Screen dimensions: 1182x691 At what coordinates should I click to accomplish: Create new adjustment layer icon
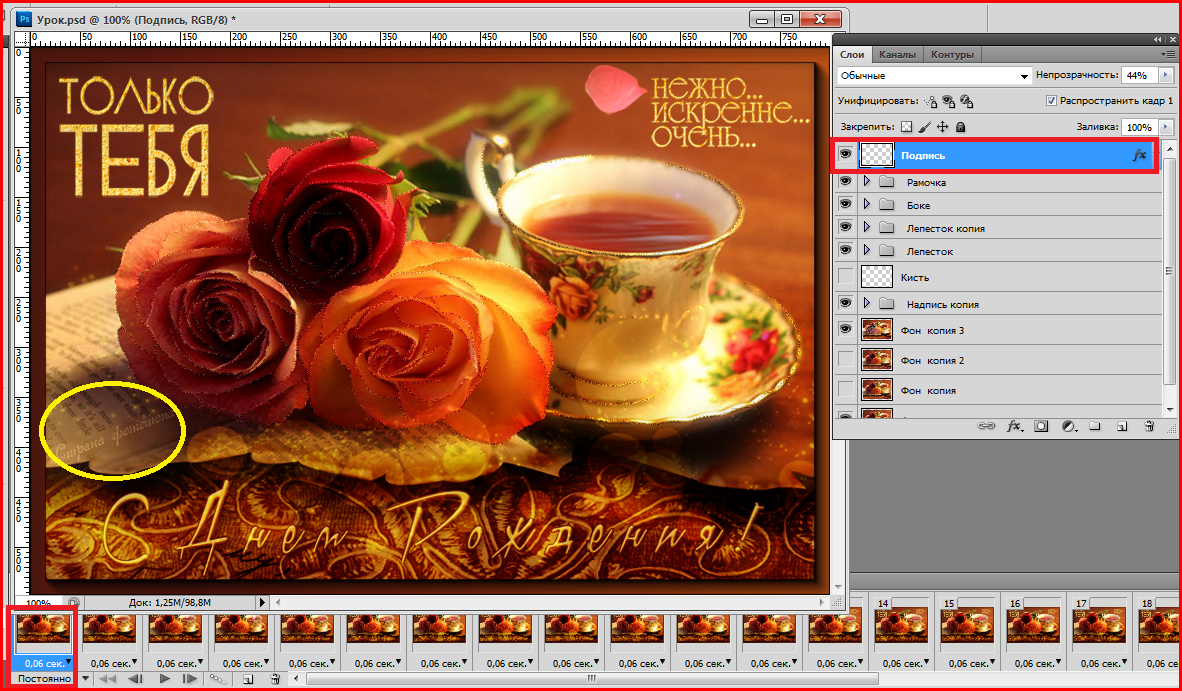tap(1069, 427)
